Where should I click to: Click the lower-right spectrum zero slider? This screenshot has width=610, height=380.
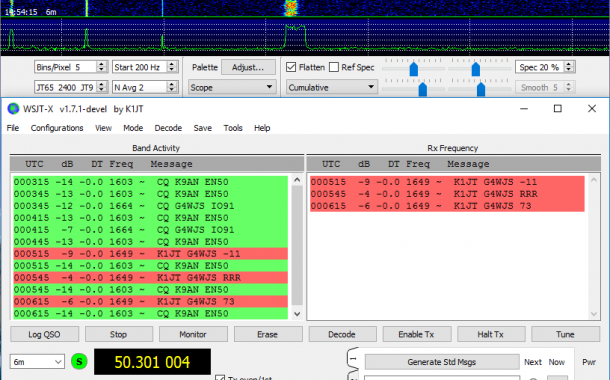pos(481,89)
